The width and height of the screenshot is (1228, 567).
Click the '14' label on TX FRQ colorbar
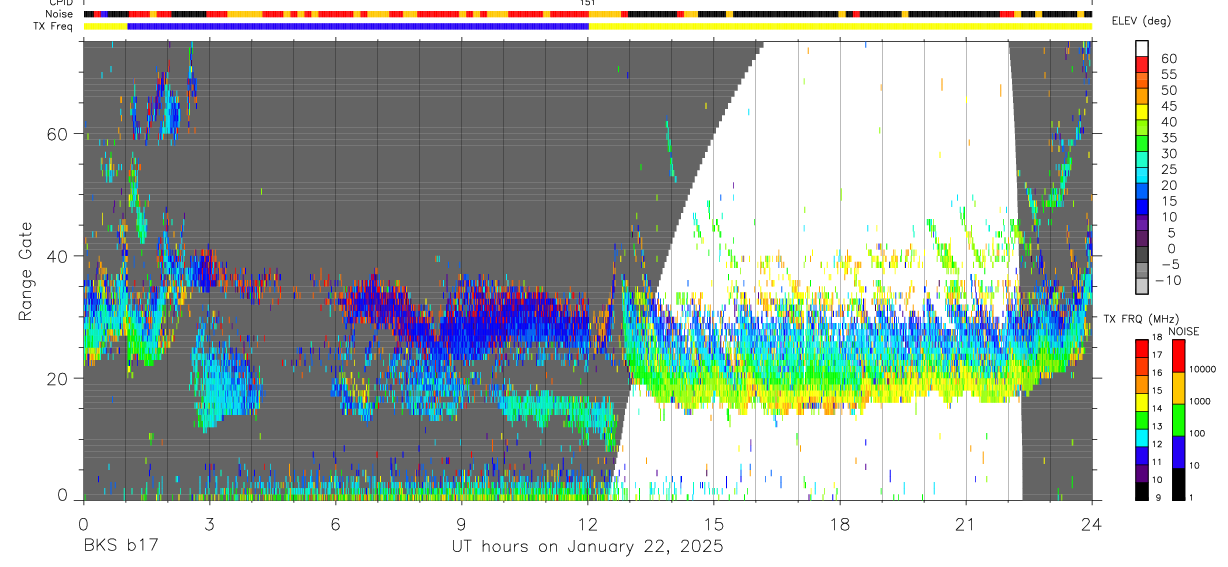coord(1157,410)
